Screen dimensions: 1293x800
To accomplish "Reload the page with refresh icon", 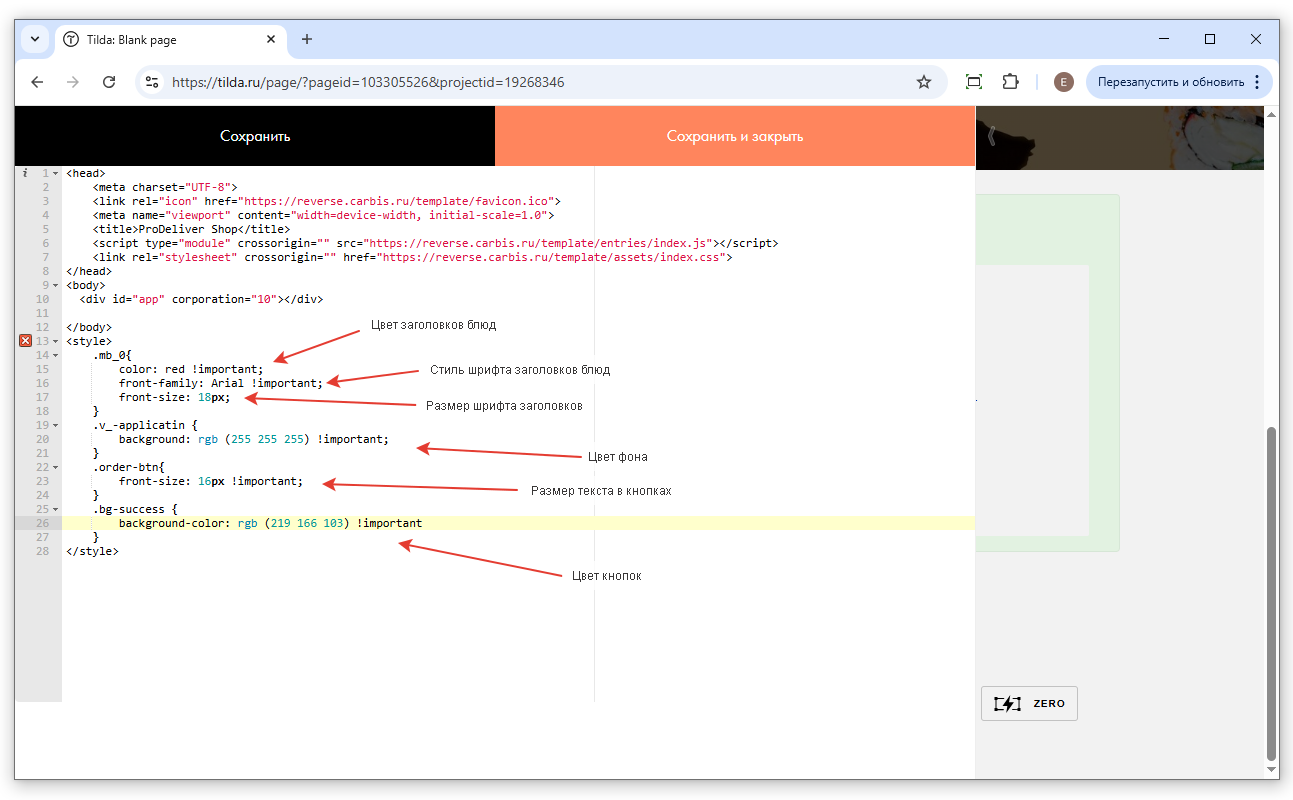I will click(x=110, y=82).
